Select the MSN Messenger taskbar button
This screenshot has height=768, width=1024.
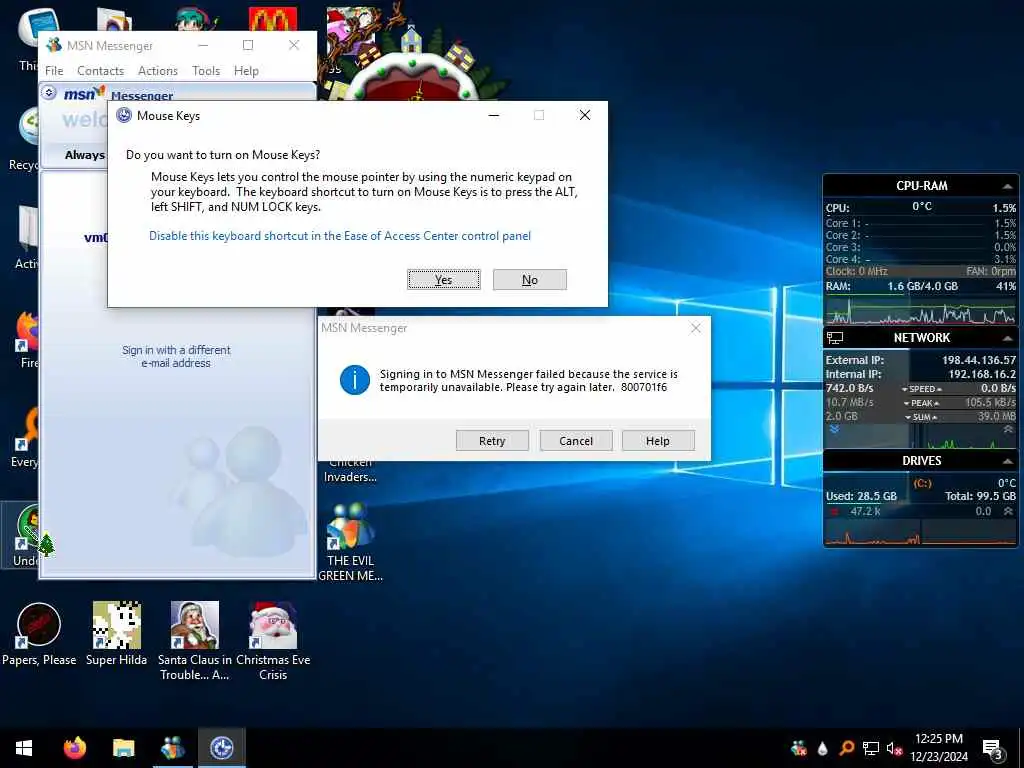[172, 748]
